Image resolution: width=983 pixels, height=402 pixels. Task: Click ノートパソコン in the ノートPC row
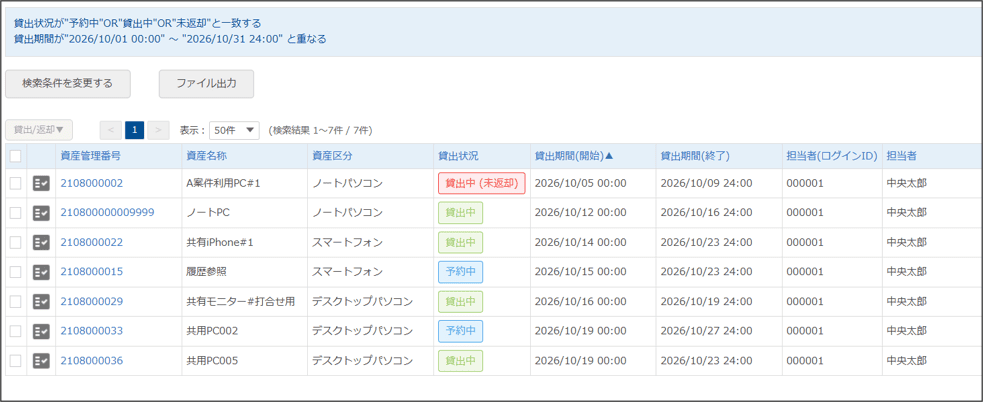pyautogui.click(x=347, y=213)
